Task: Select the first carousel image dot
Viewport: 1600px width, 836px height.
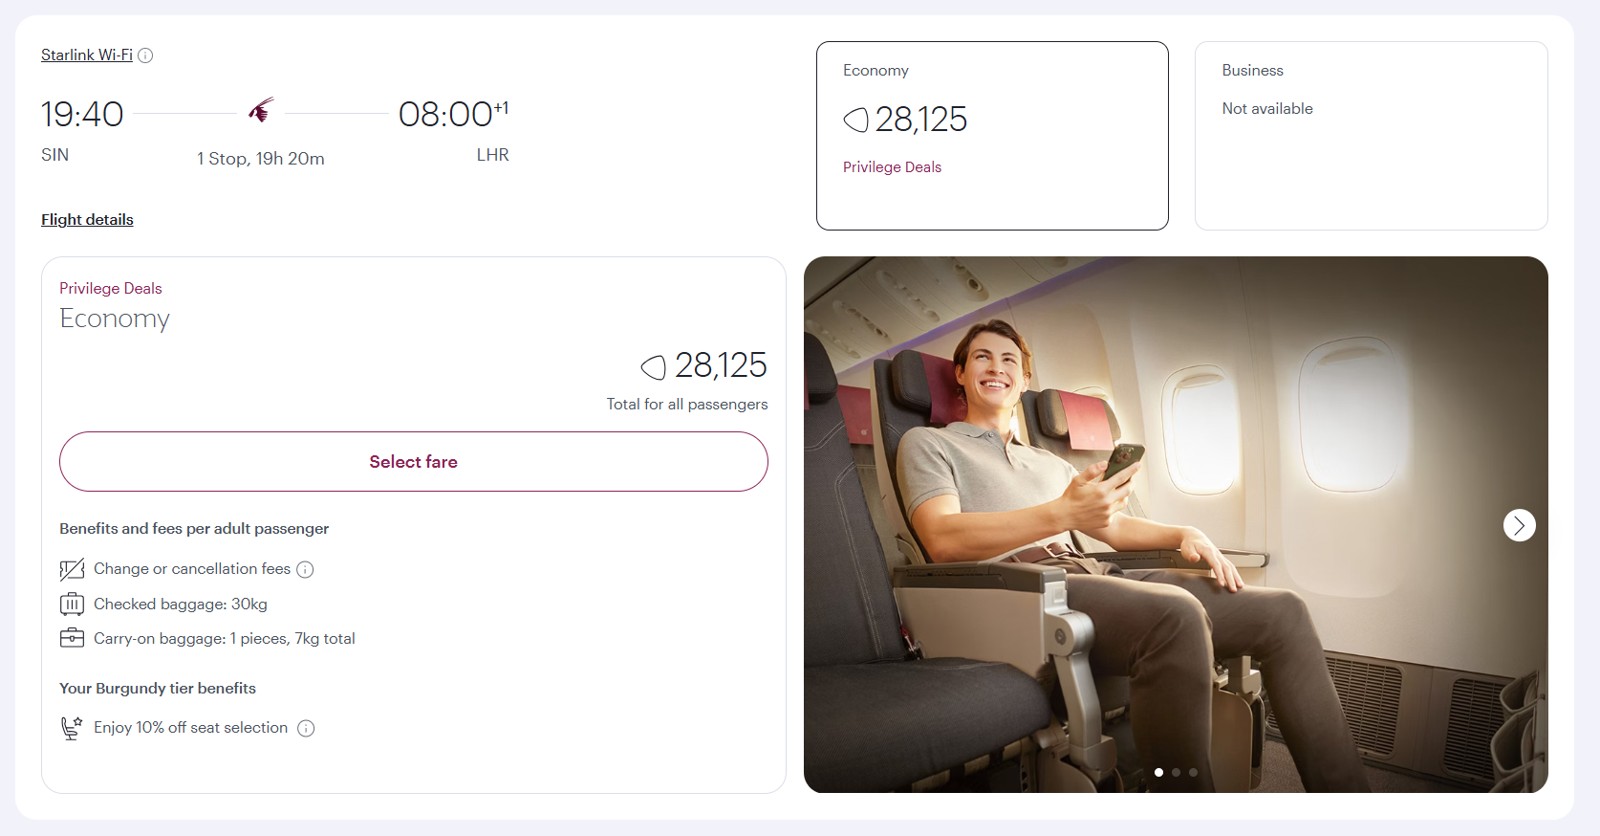Action: point(1159,772)
